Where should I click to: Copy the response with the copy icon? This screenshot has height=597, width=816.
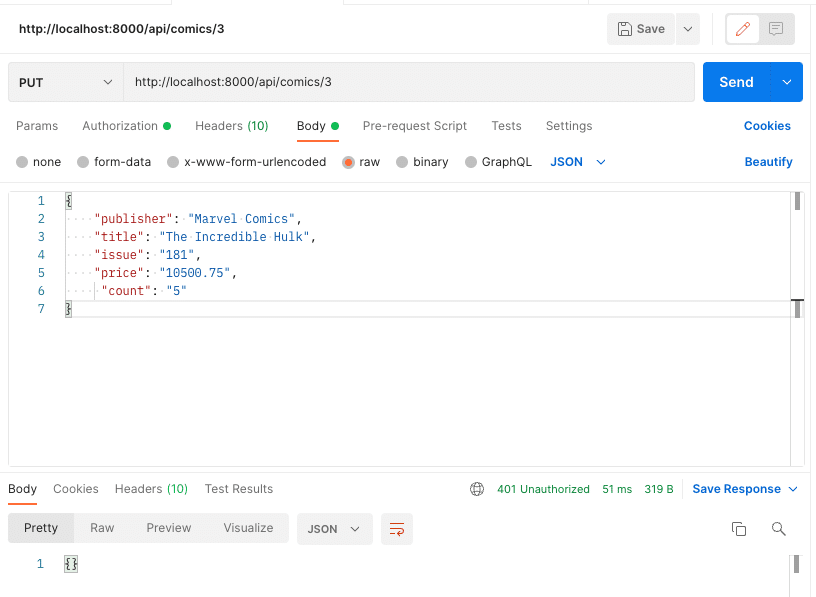tap(738, 529)
